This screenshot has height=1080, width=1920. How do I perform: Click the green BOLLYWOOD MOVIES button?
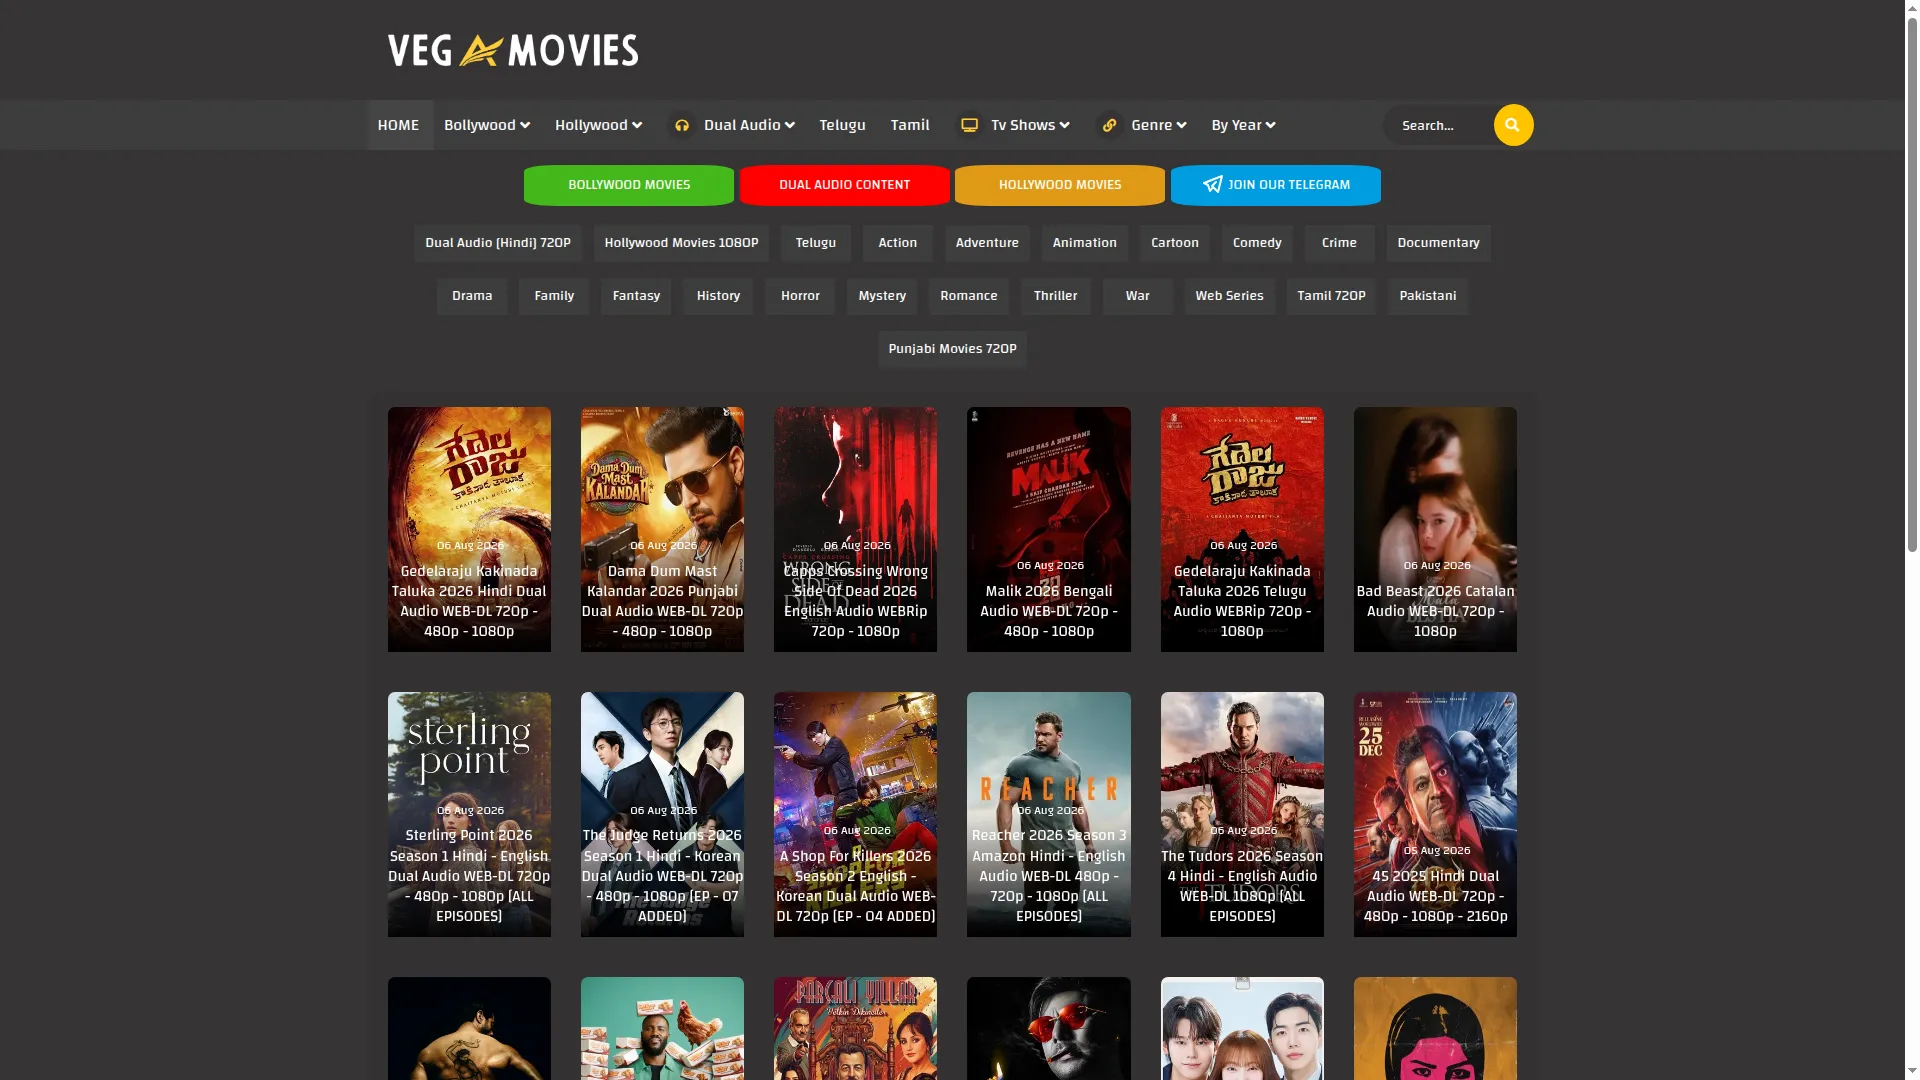[629, 185]
